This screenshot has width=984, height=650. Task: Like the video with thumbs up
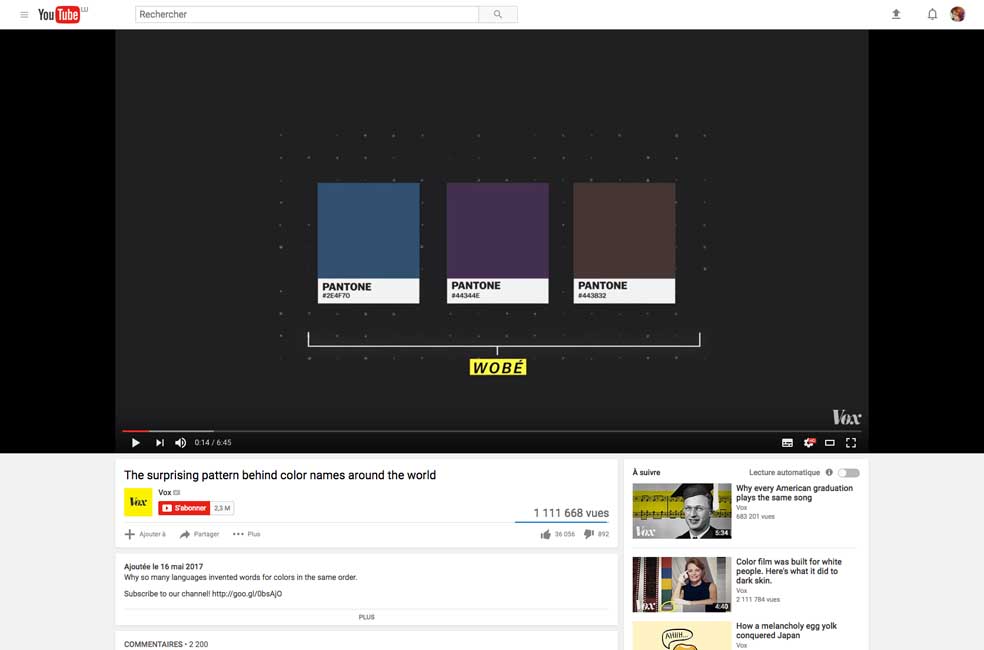546,534
